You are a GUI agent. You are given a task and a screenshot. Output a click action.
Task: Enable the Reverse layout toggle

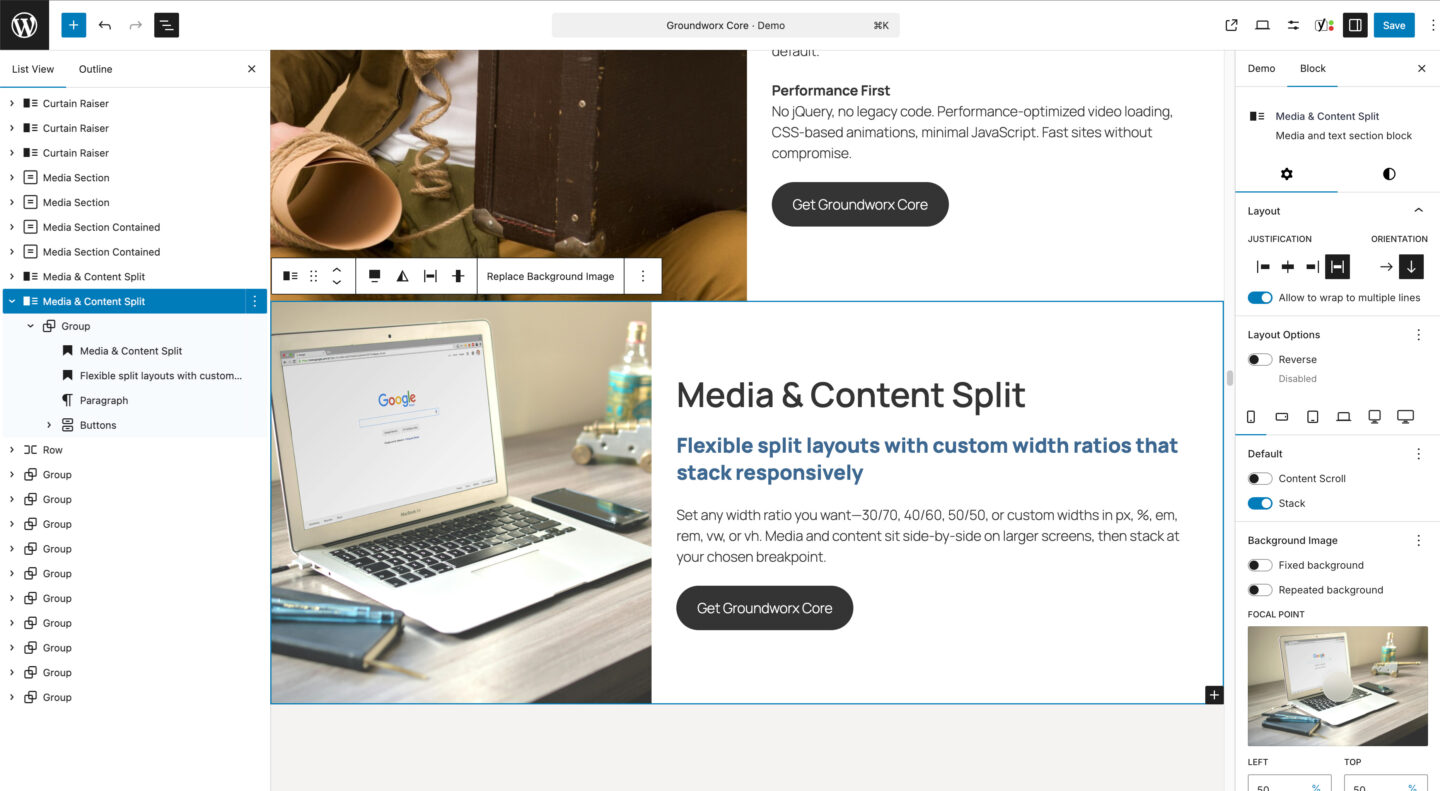[x=1258, y=359]
